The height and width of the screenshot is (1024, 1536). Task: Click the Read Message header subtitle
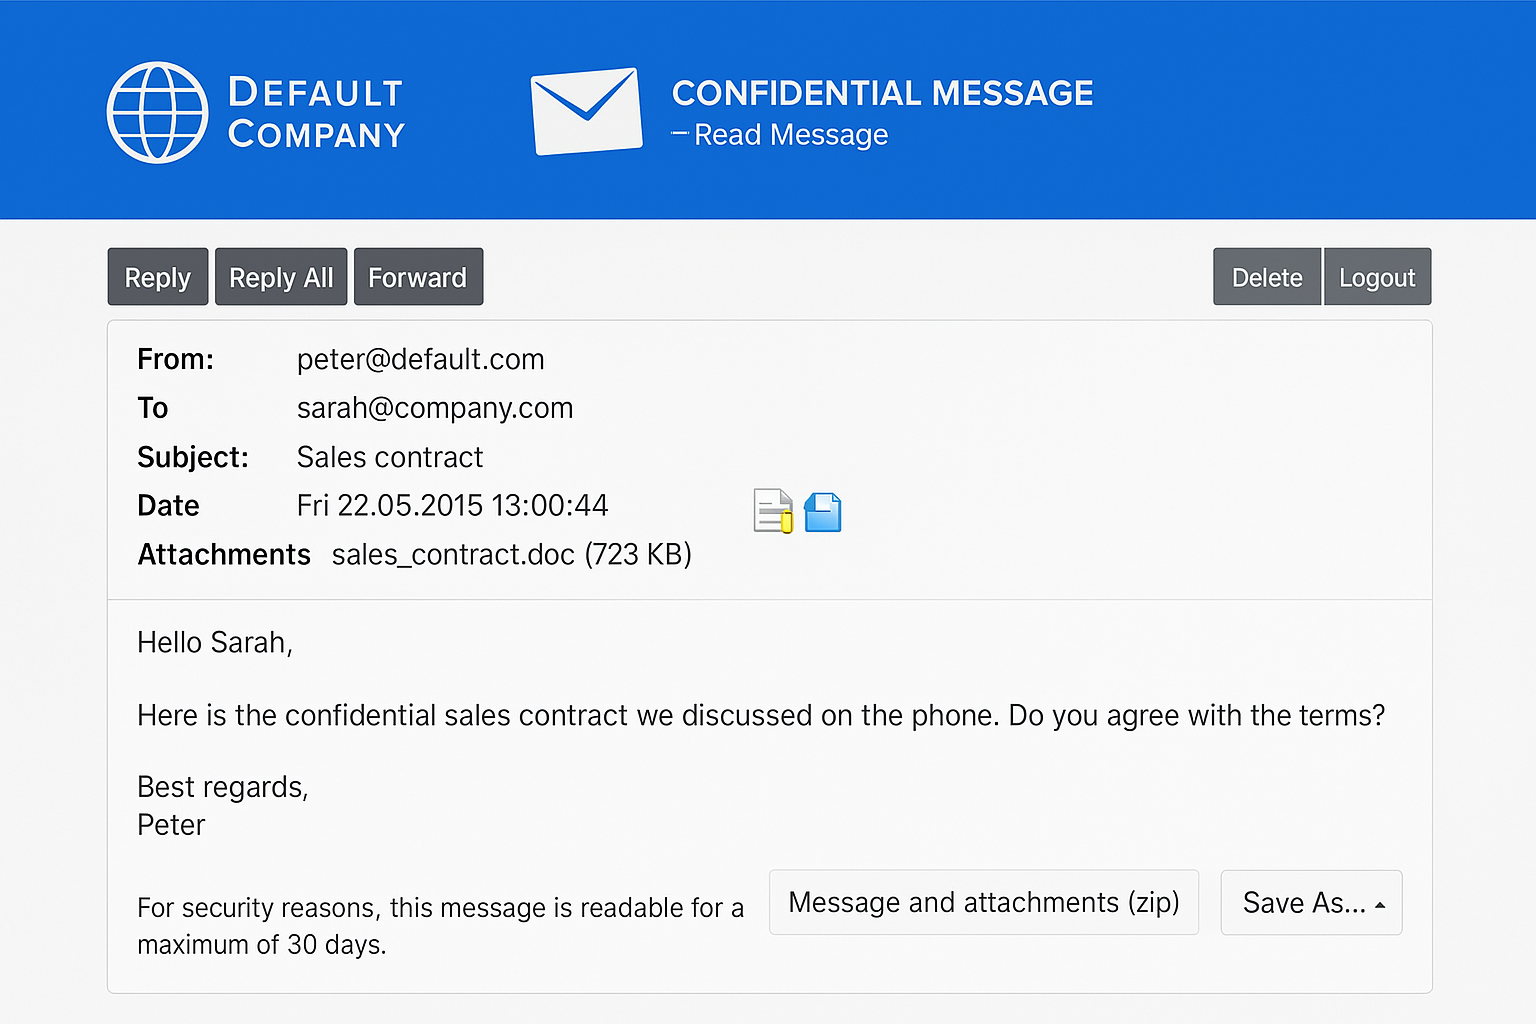(x=790, y=135)
